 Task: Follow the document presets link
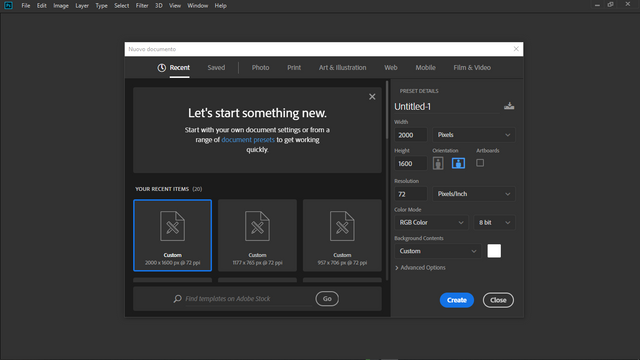tap(248, 140)
